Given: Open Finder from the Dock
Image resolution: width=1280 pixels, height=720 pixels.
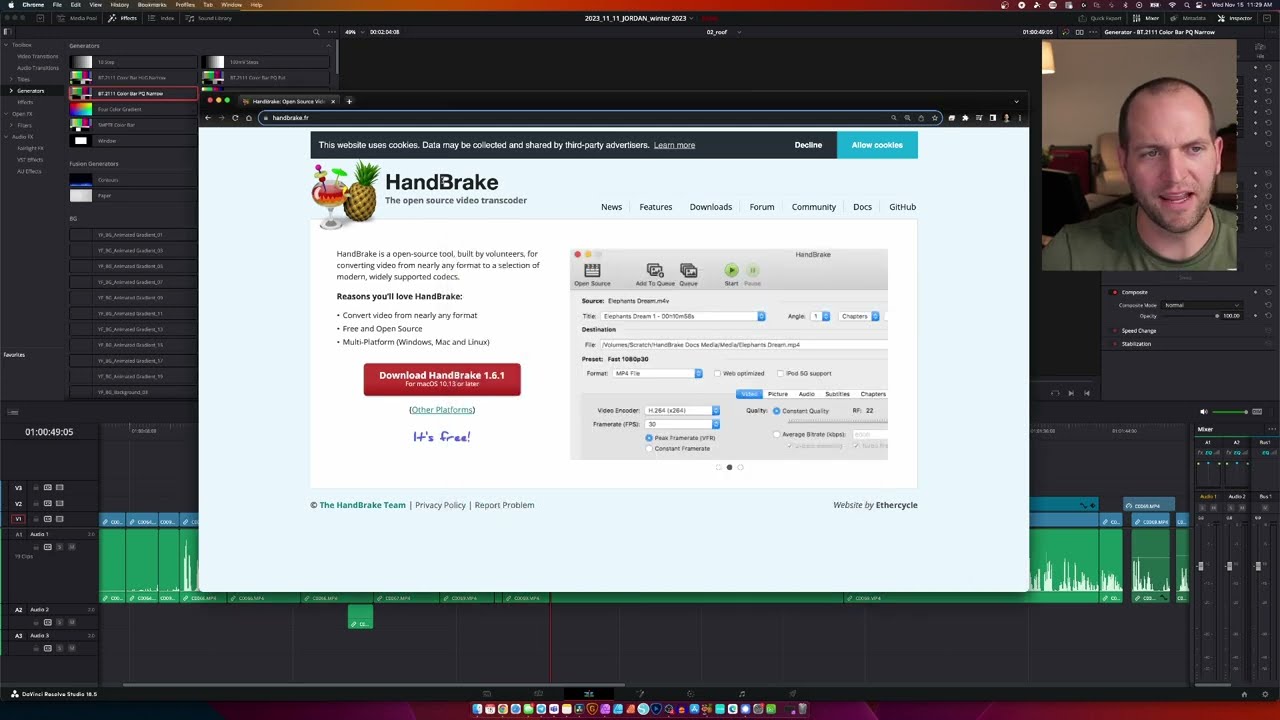Looking at the screenshot, I should (x=477, y=709).
